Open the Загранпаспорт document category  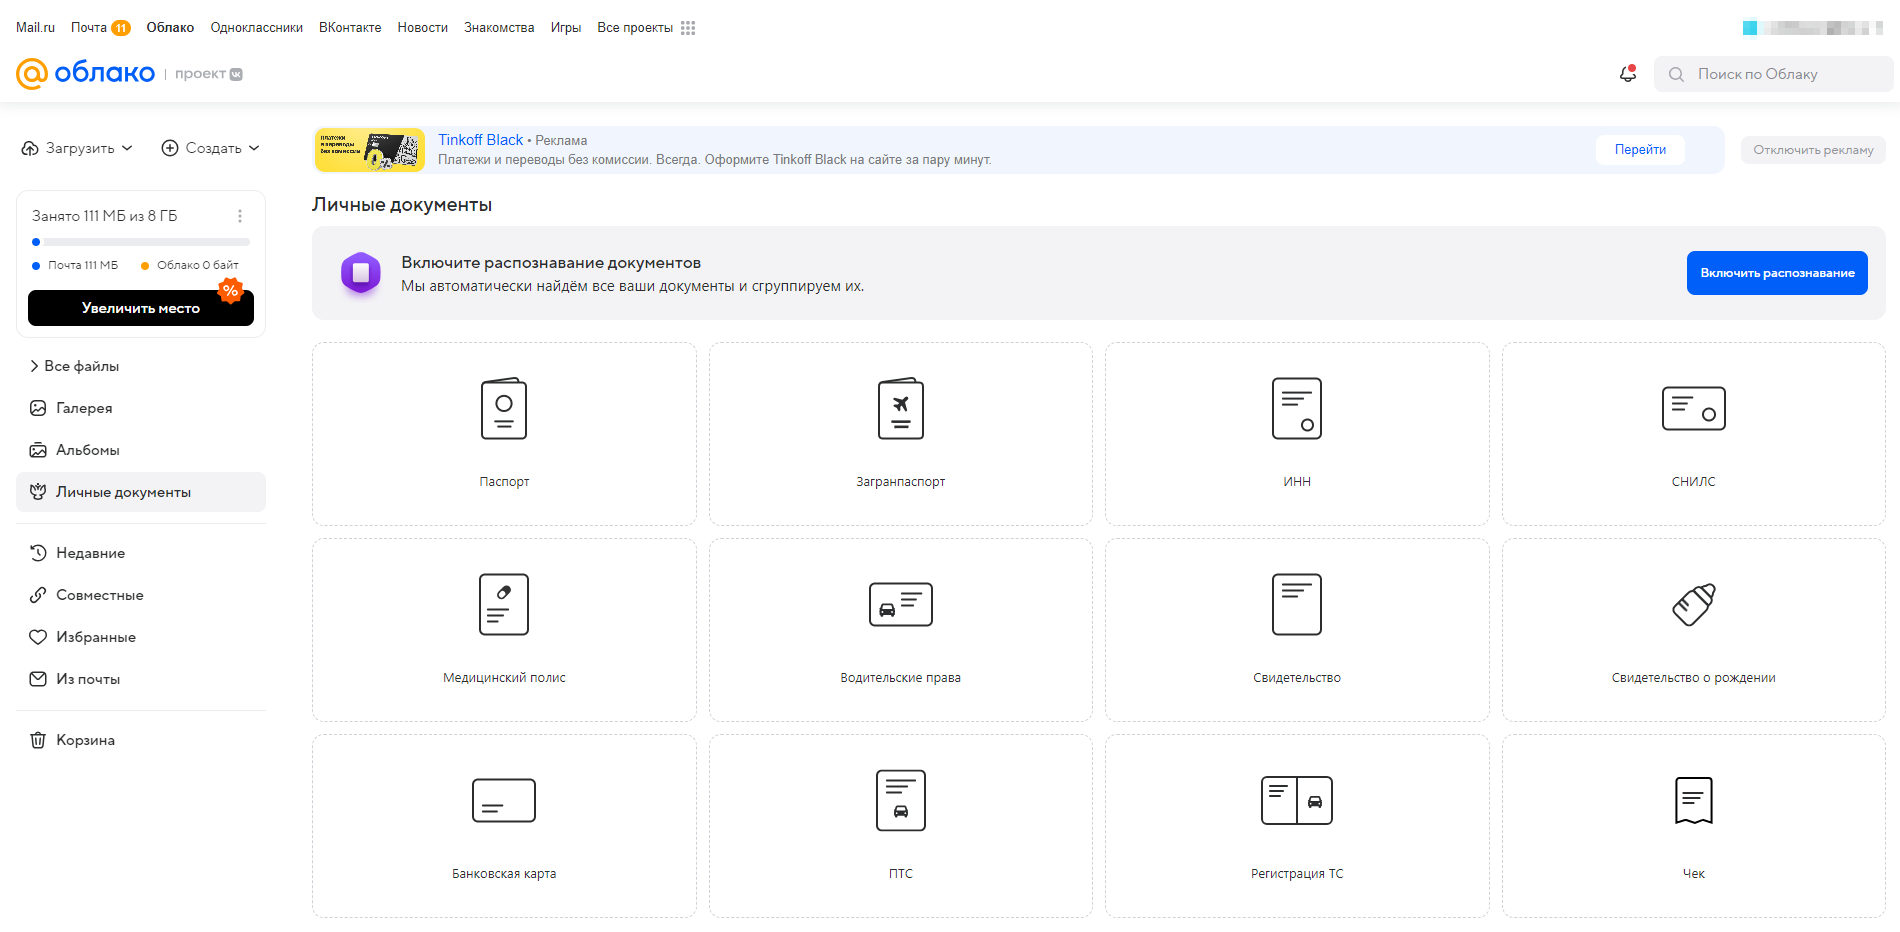[900, 409]
